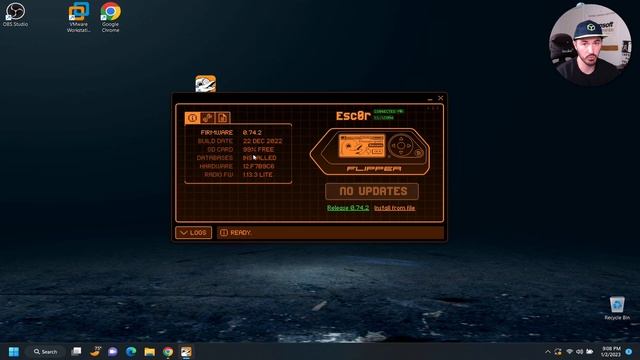Open the notification center badge
The width and height of the screenshot is (640, 360).
coord(629,351)
